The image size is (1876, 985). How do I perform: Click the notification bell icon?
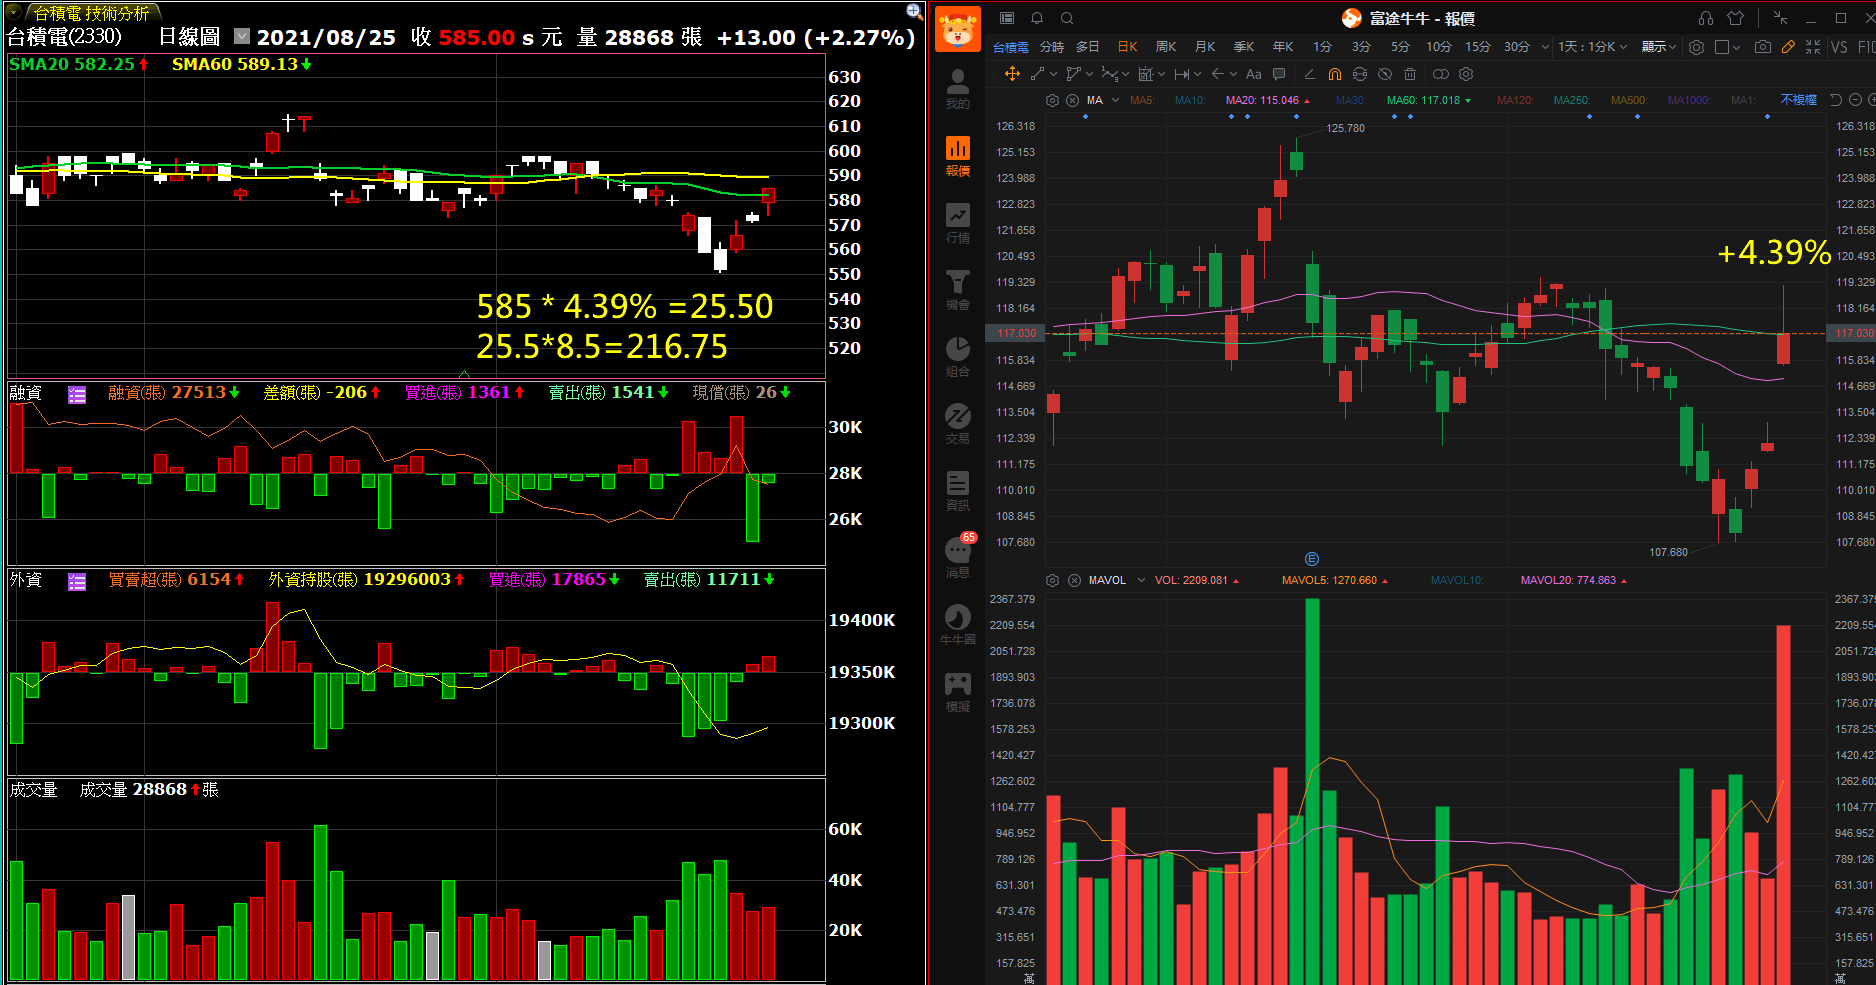pyautogui.click(x=1037, y=18)
